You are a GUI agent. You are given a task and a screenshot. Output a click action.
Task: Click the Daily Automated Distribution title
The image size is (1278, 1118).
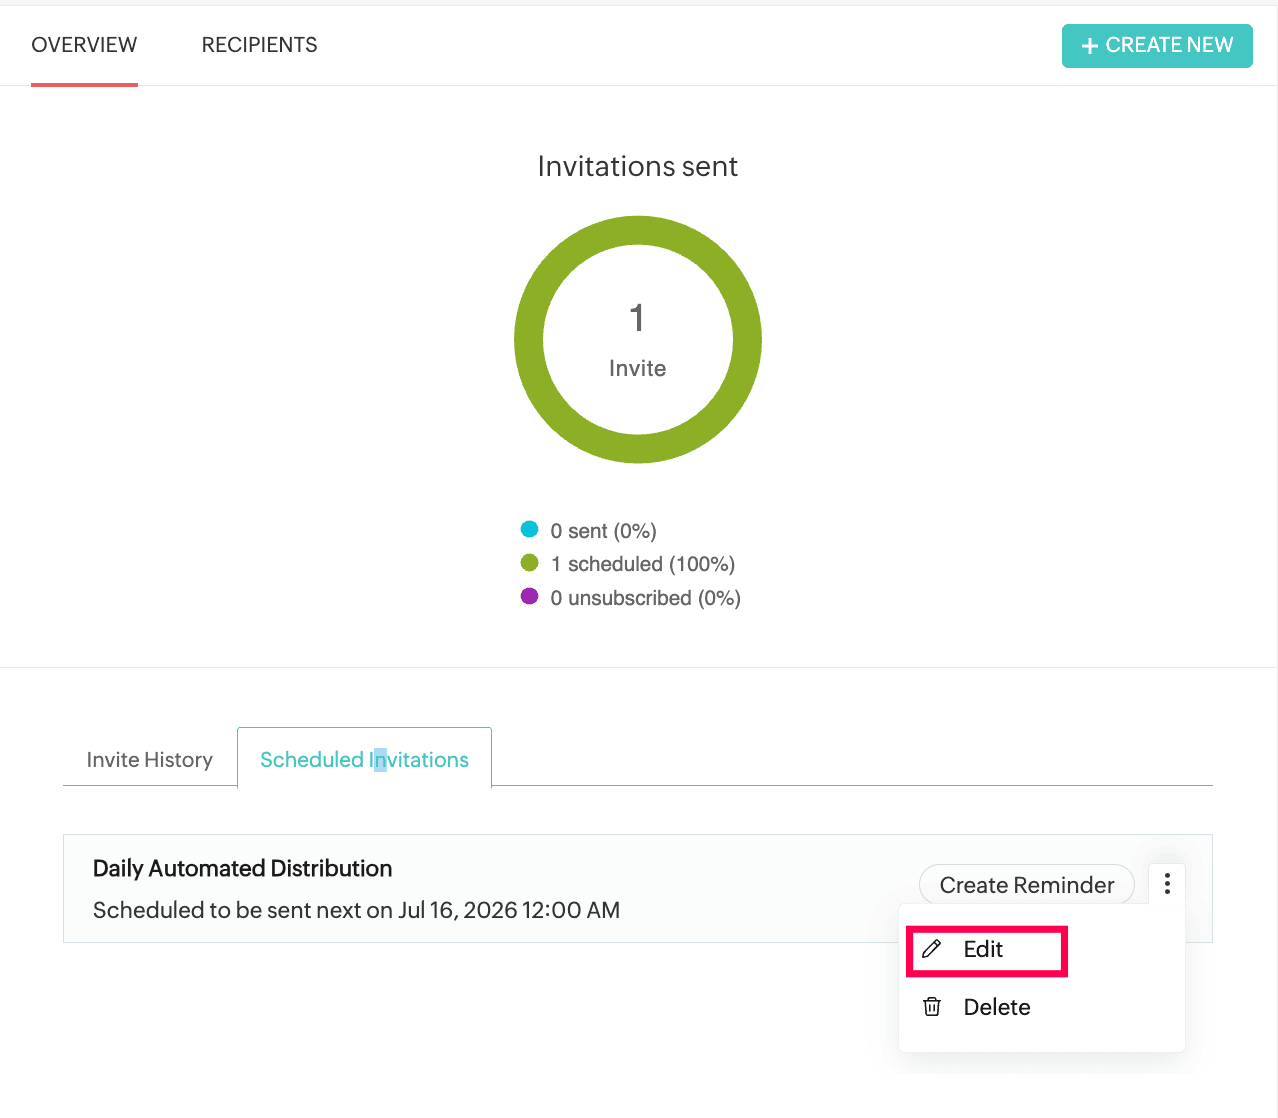[242, 868]
